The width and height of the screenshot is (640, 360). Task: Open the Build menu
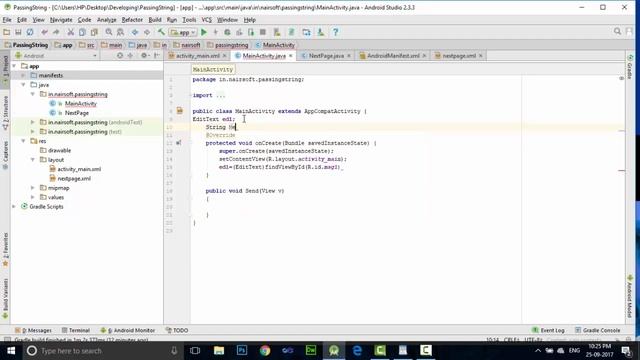pos(155,20)
